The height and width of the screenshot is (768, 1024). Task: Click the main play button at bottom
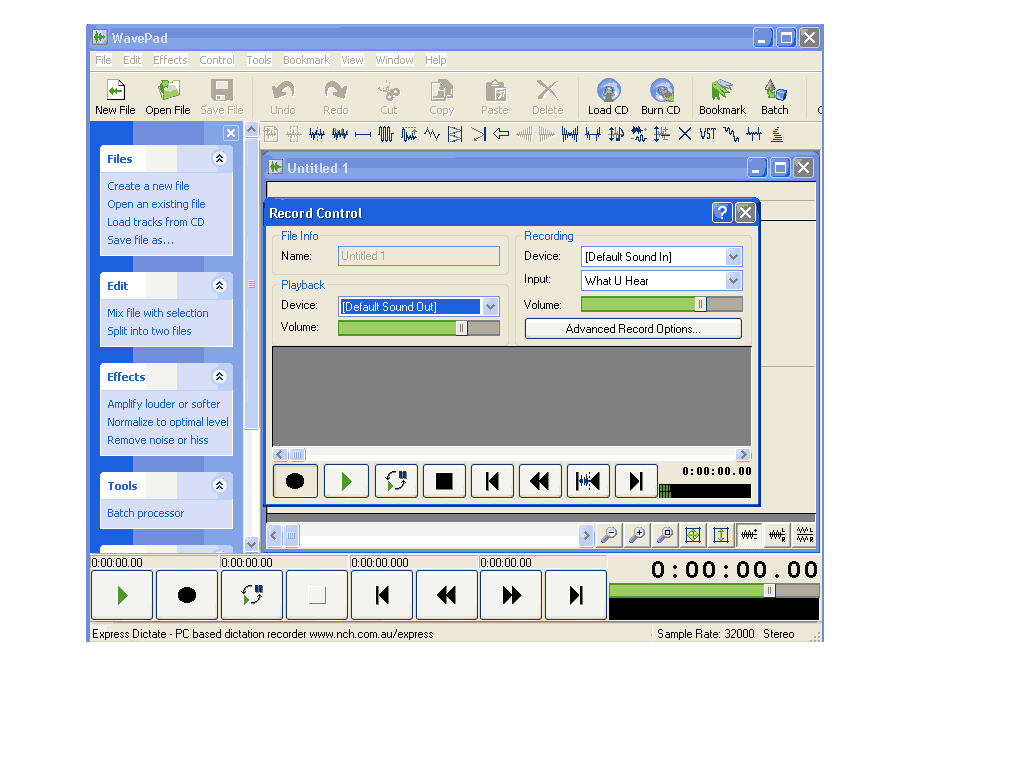tap(122, 595)
